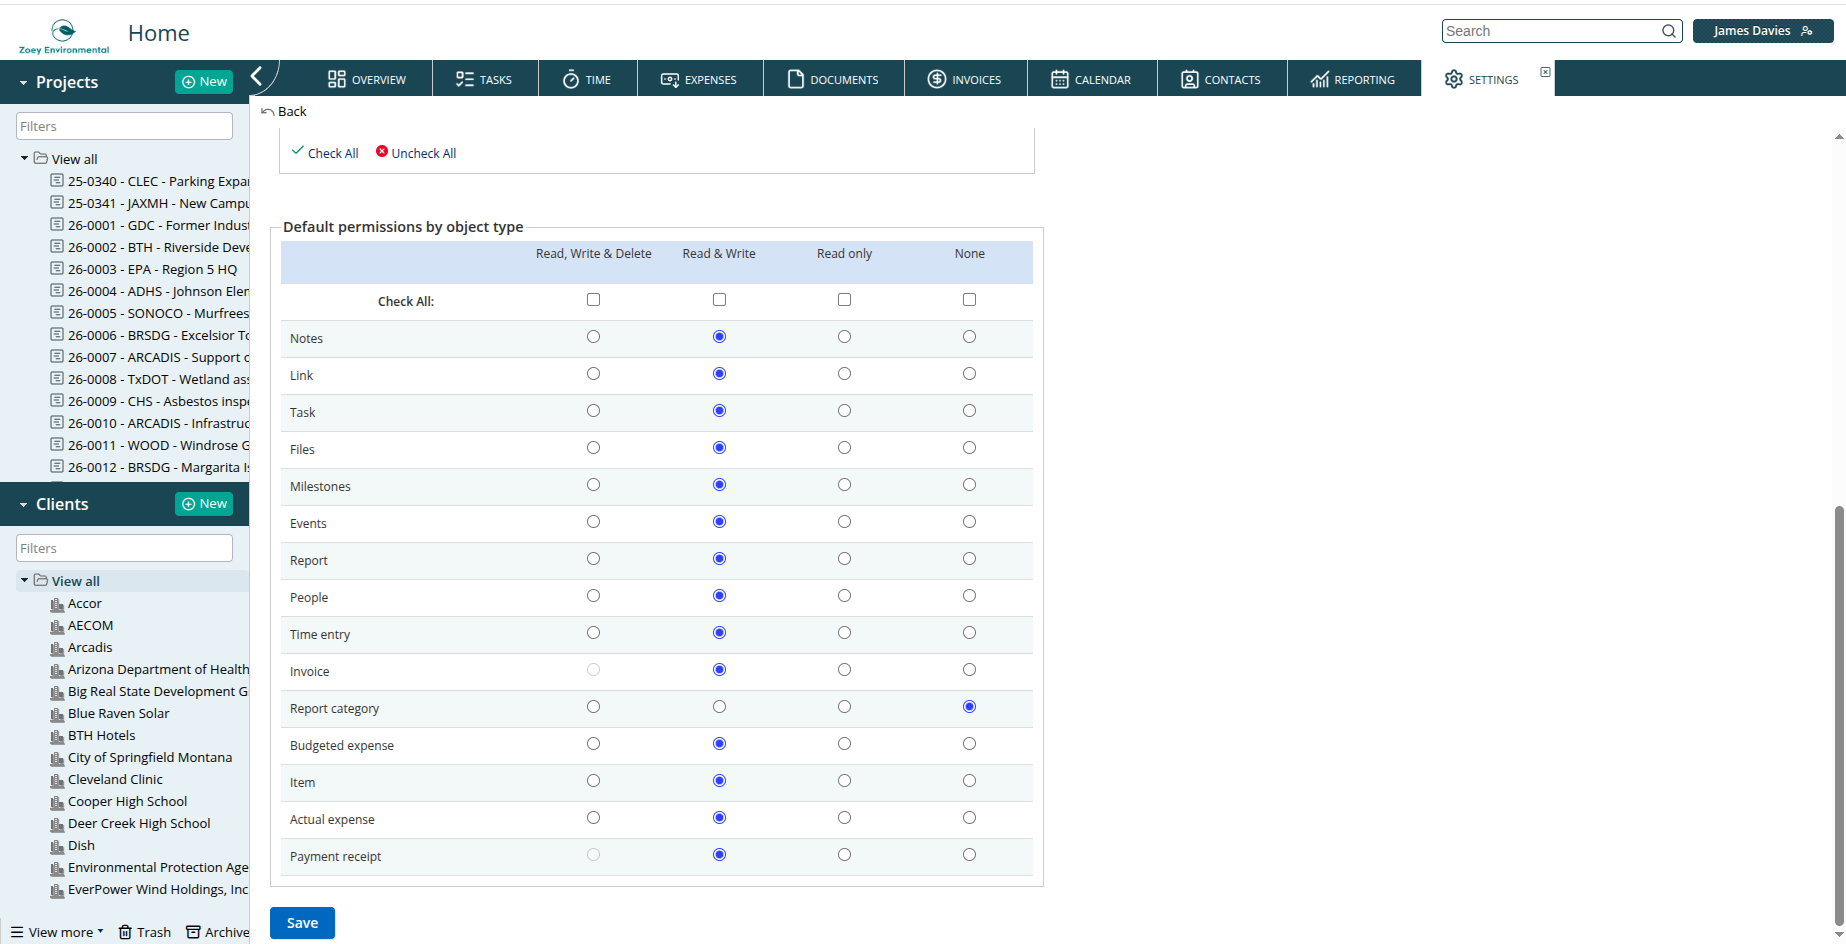Open the Archive icon in bottom bar
1846x944 pixels.
[193, 932]
